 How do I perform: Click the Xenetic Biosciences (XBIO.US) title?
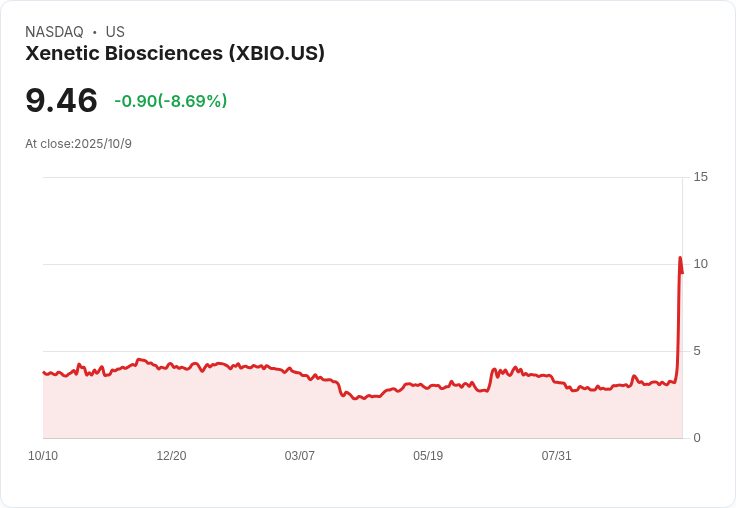[x=175, y=53]
